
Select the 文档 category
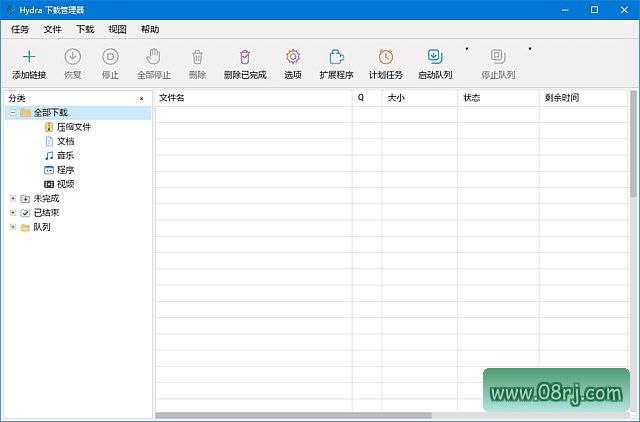click(x=65, y=141)
